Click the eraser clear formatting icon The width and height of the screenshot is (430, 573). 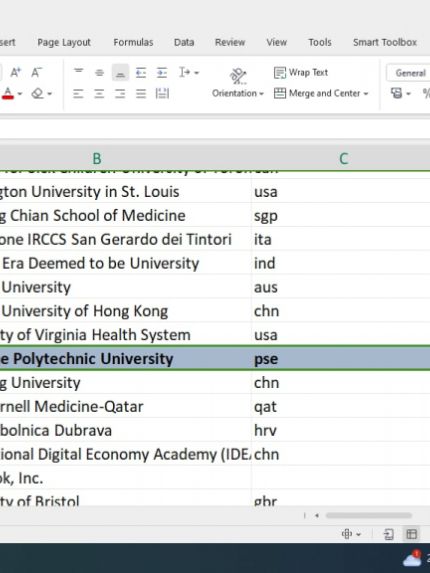click(x=37, y=94)
